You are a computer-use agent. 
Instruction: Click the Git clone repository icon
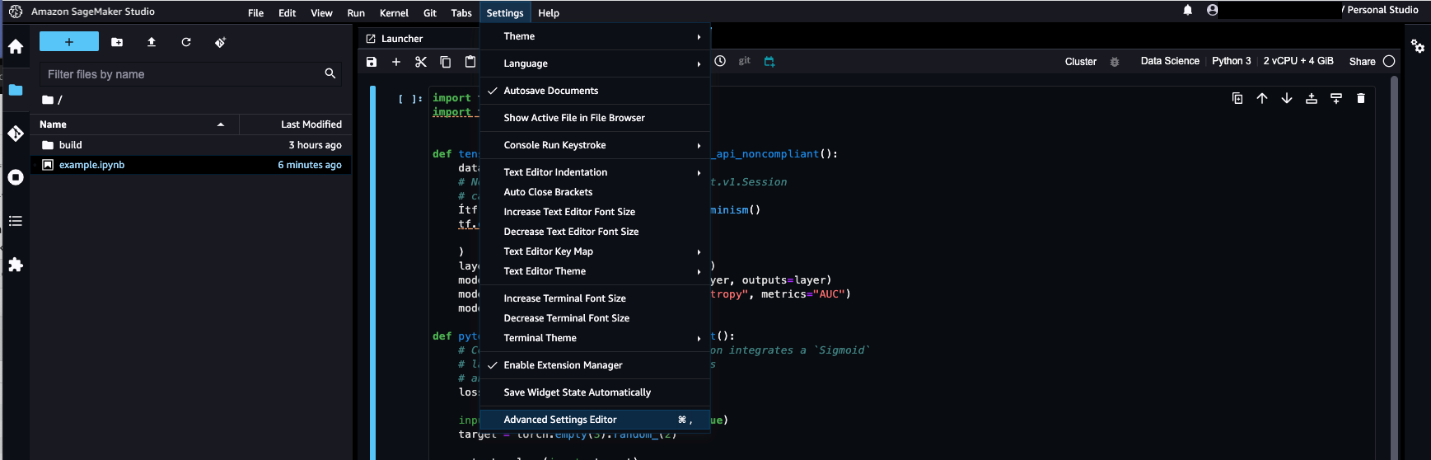pyautogui.click(x=220, y=42)
